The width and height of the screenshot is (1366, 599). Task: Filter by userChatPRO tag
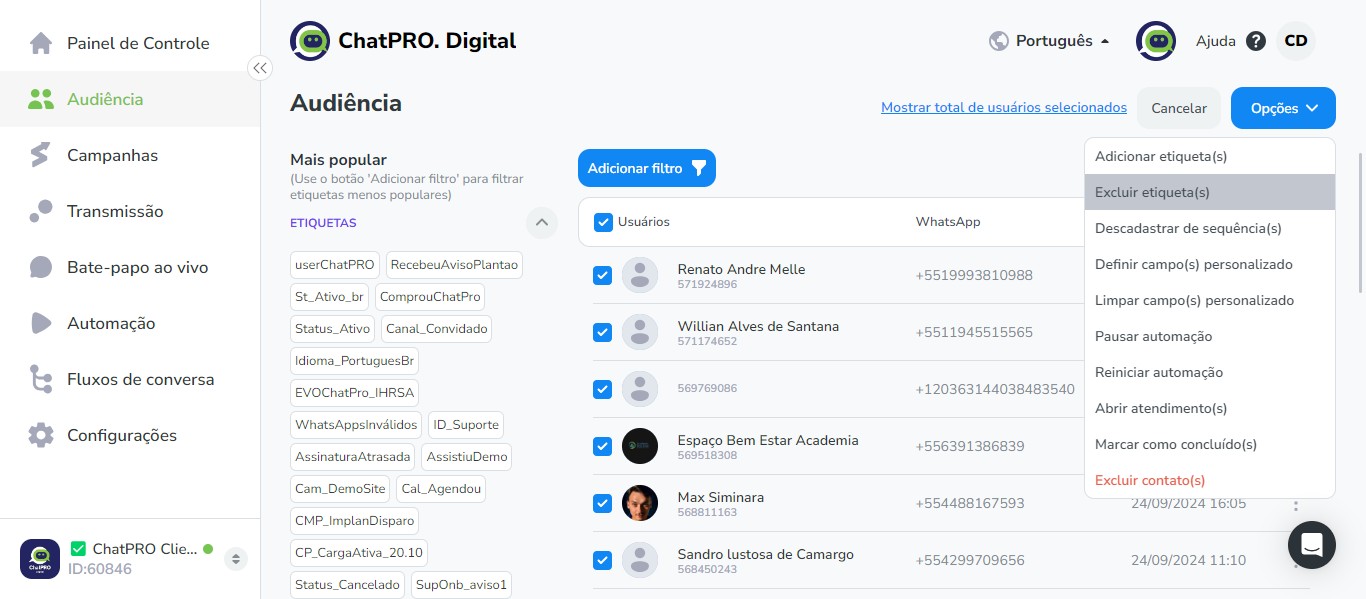[335, 265]
